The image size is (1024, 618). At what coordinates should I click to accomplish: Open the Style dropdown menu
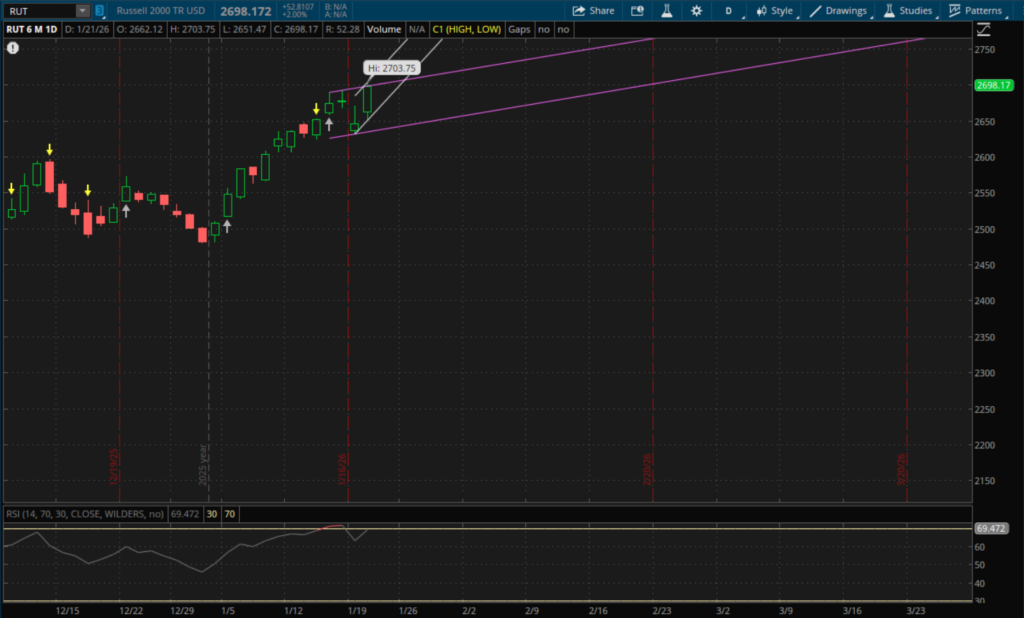775,11
